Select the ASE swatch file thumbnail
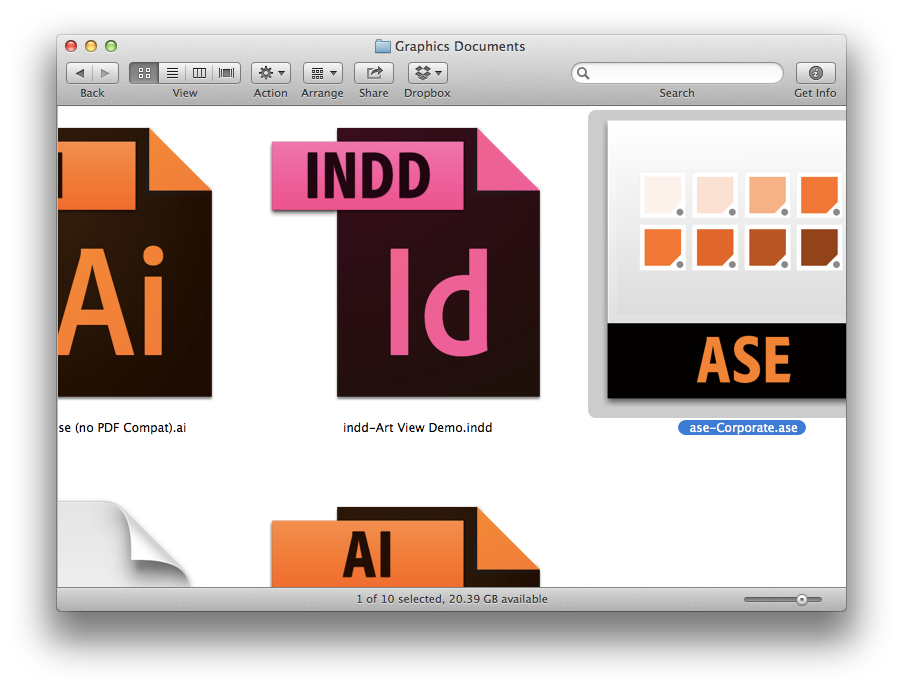This screenshot has height=690, width=903. tap(726, 259)
